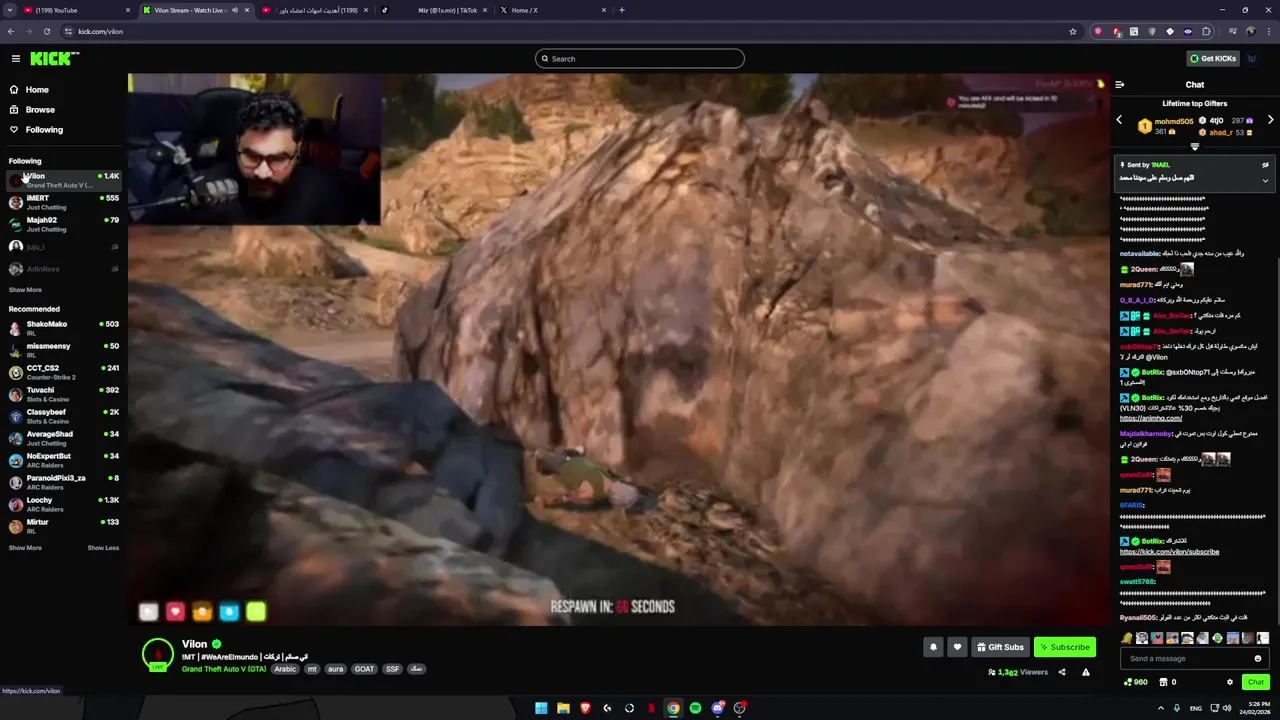This screenshot has height=720, width=1280.
Task: Open ShakoMako recommended channel
Action: coord(64,328)
